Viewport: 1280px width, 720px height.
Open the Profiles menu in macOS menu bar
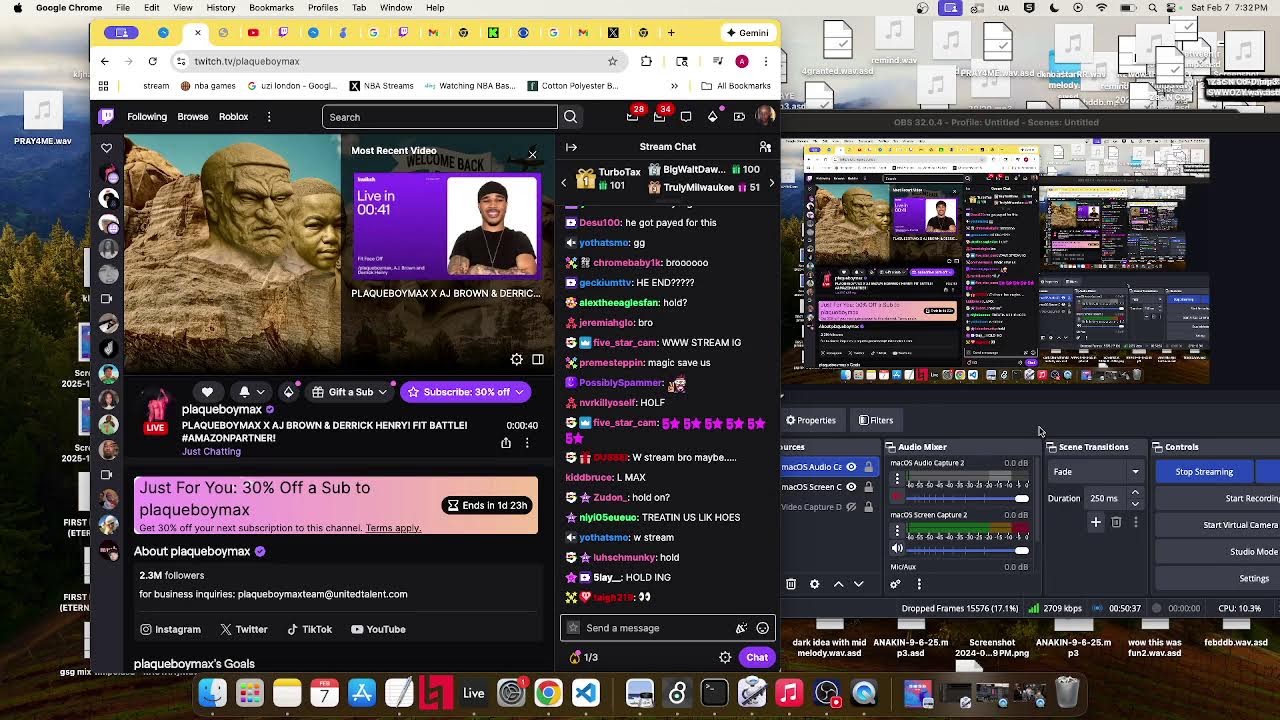click(x=322, y=8)
